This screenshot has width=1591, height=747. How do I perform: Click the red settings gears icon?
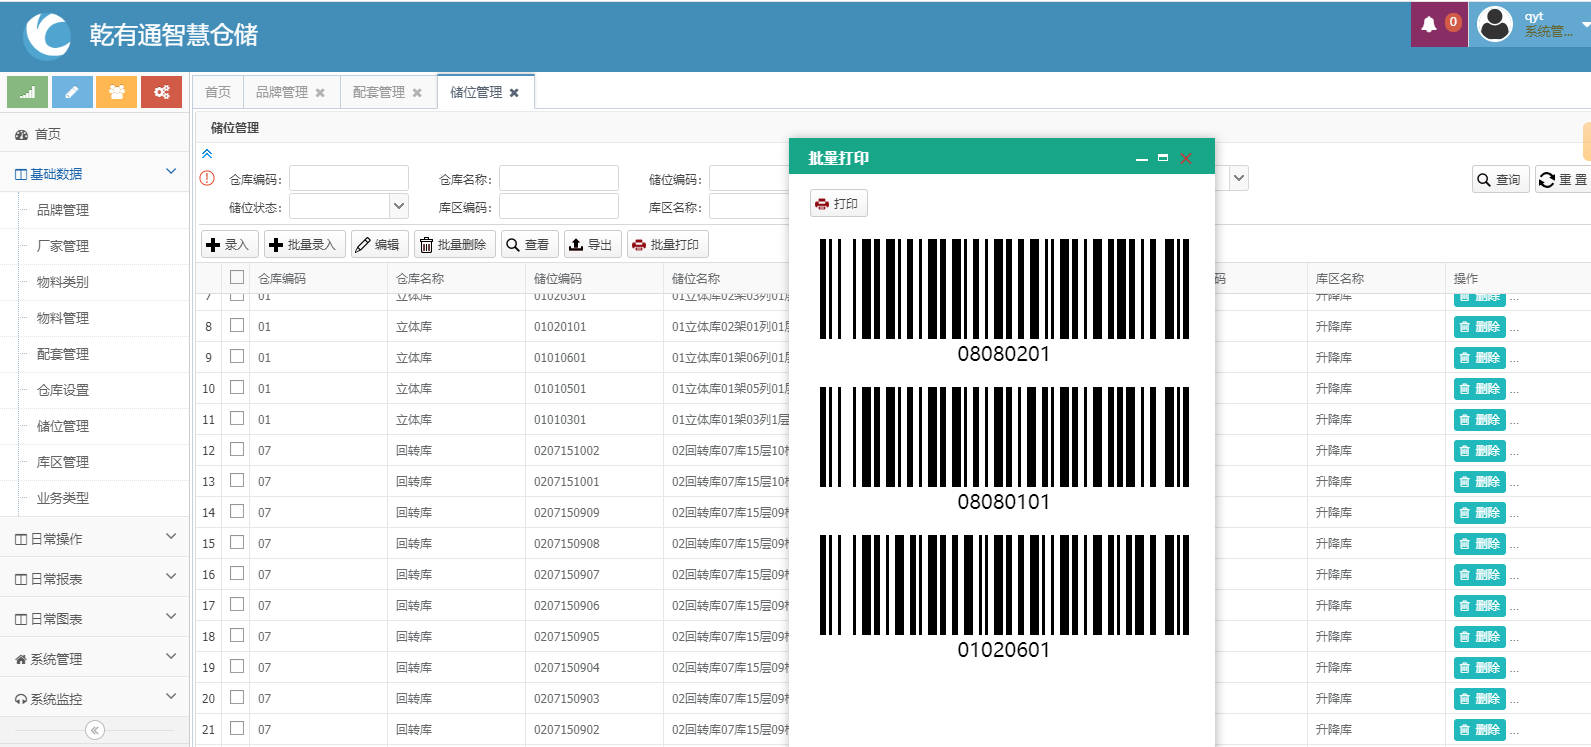(161, 92)
